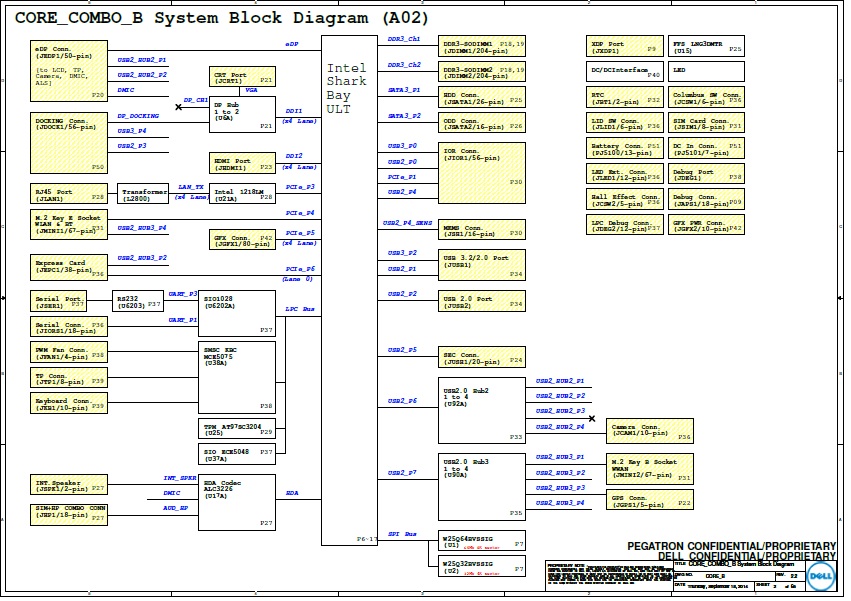Select the Intel Shark Bay ULT block
The height and width of the screenshot is (601, 851).
(349, 290)
